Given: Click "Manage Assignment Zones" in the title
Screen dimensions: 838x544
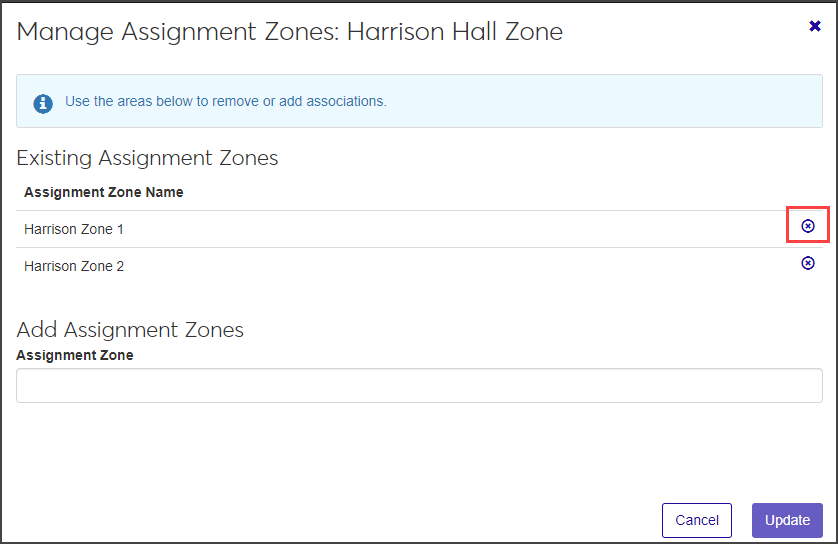Looking at the screenshot, I should 178,31.
